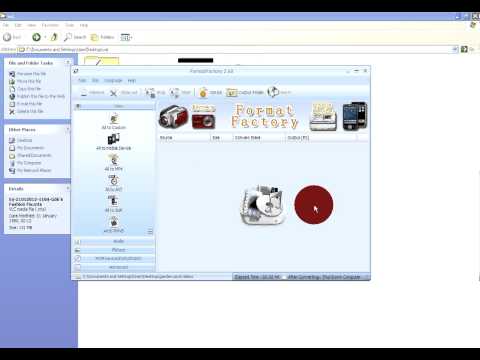Toggle Folders pane in Explorer toolbar
This screenshot has height=360, width=480.
[x=103, y=37]
